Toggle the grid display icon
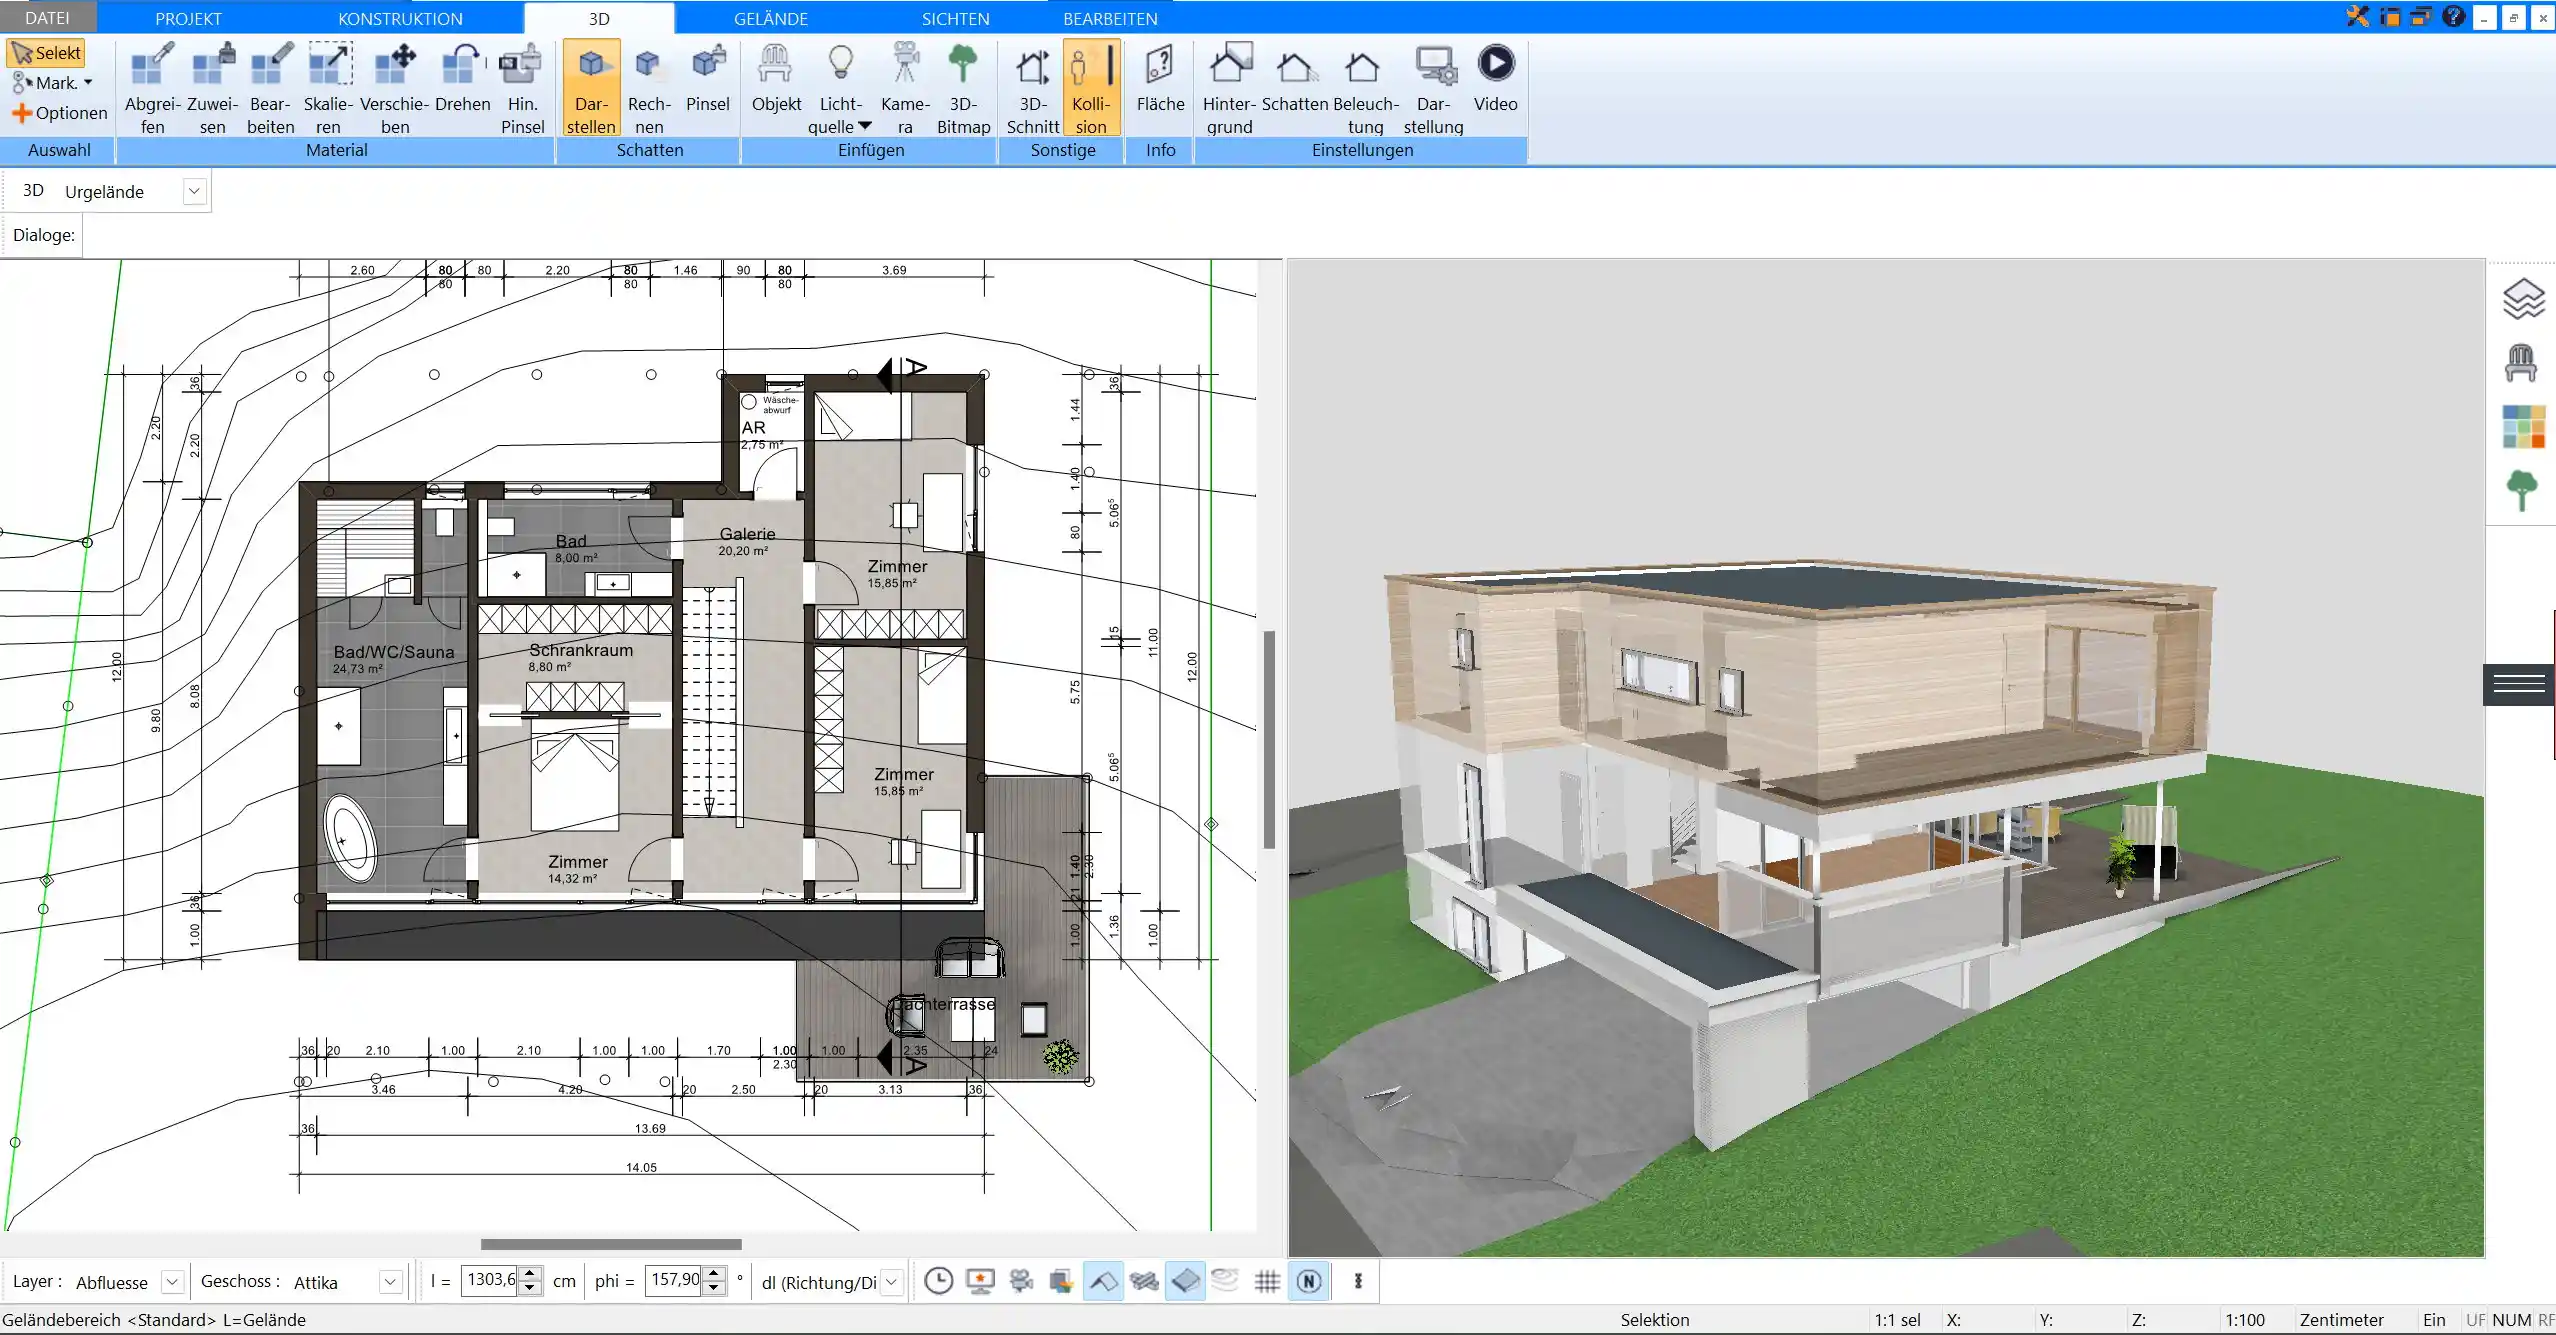This screenshot has height=1335, width=2556. [x=1267, y=1281]
